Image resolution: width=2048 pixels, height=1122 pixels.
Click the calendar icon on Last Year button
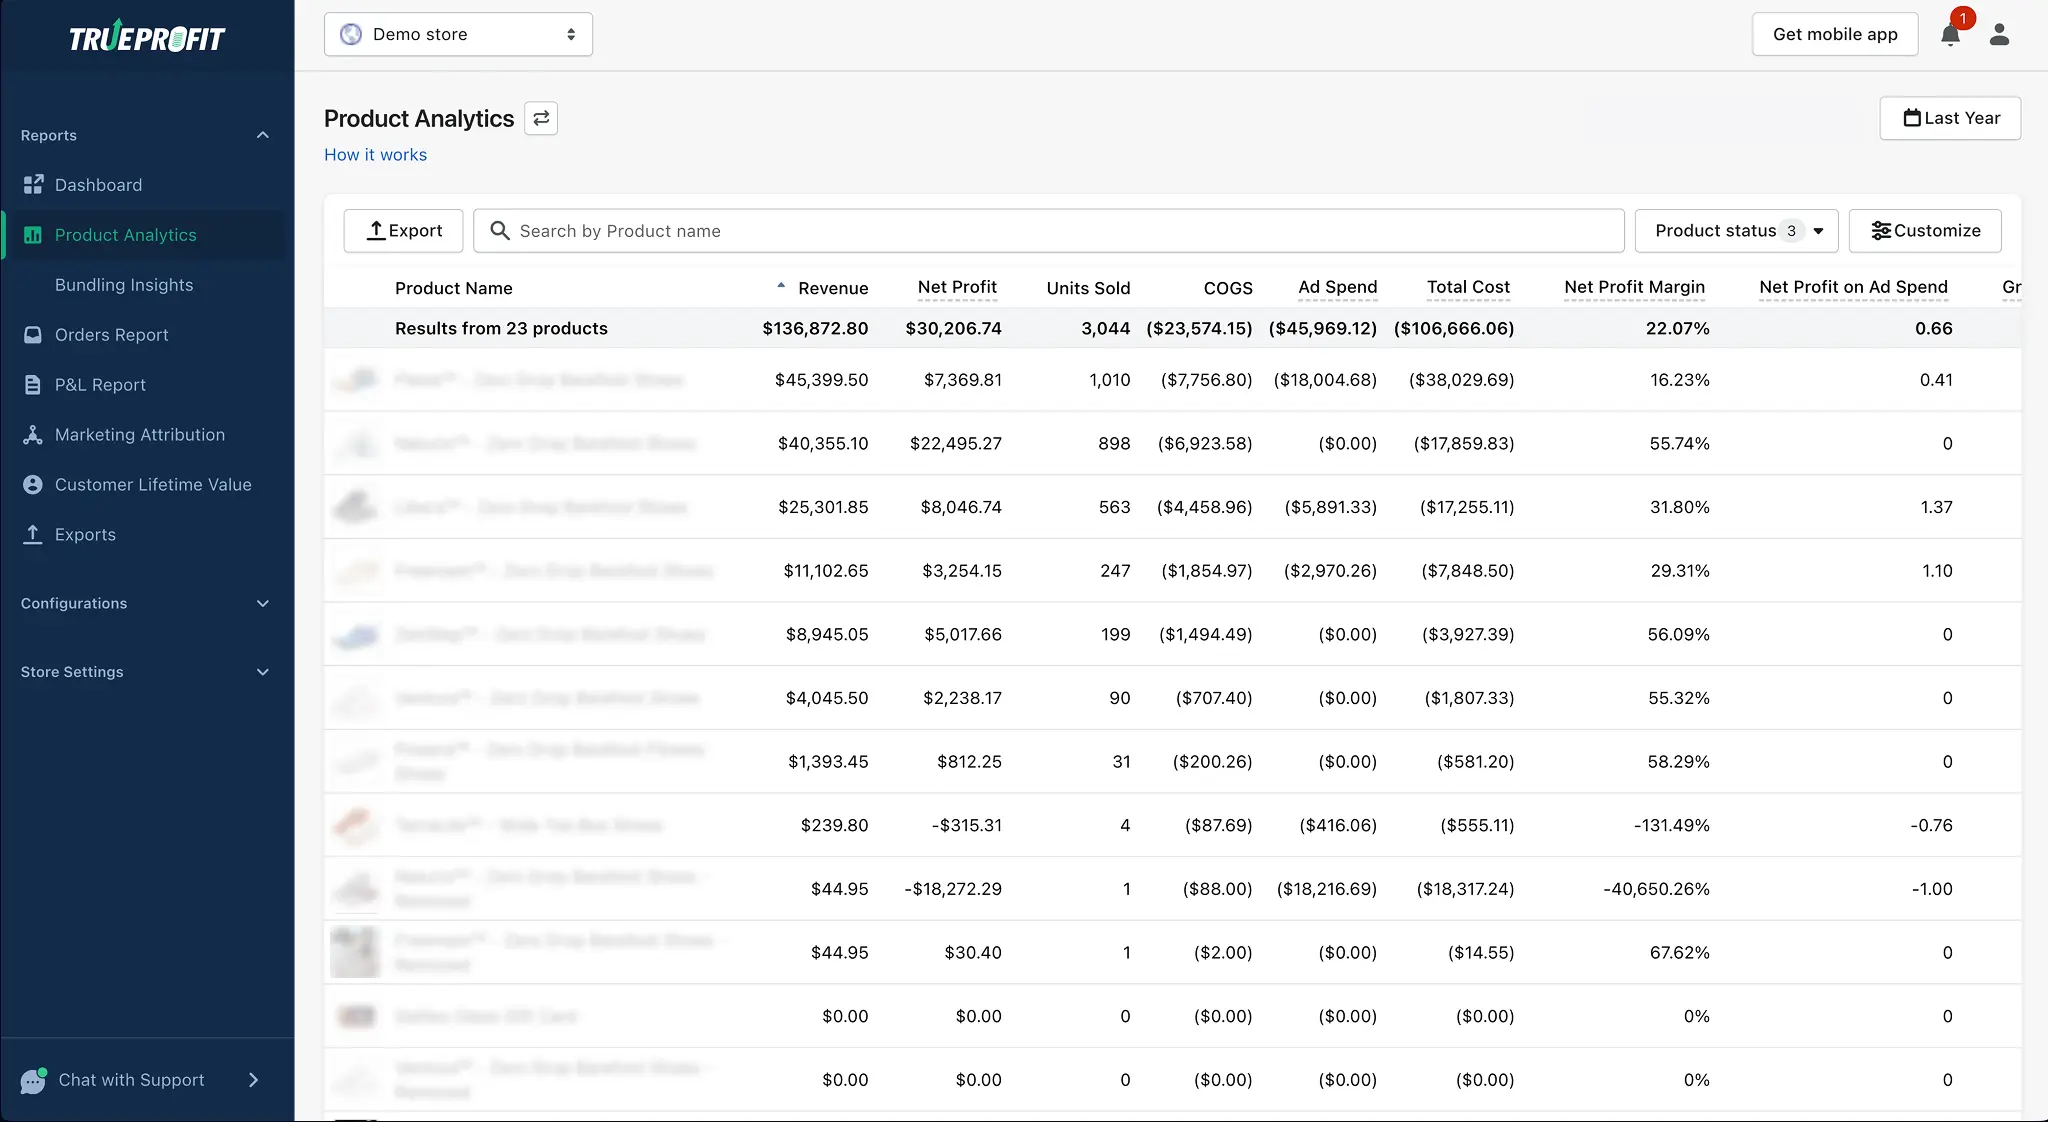(x=1913, y=118)
